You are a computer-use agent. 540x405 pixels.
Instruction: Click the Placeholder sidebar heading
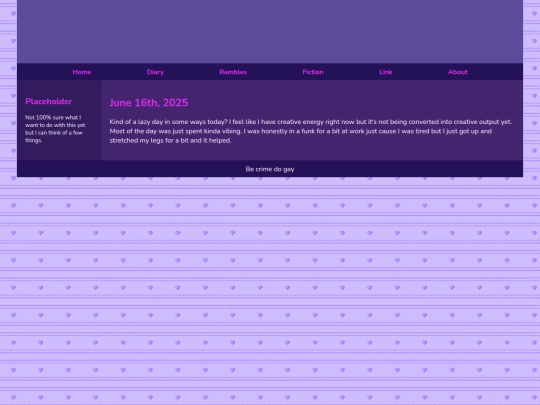[x=49, y=101]
